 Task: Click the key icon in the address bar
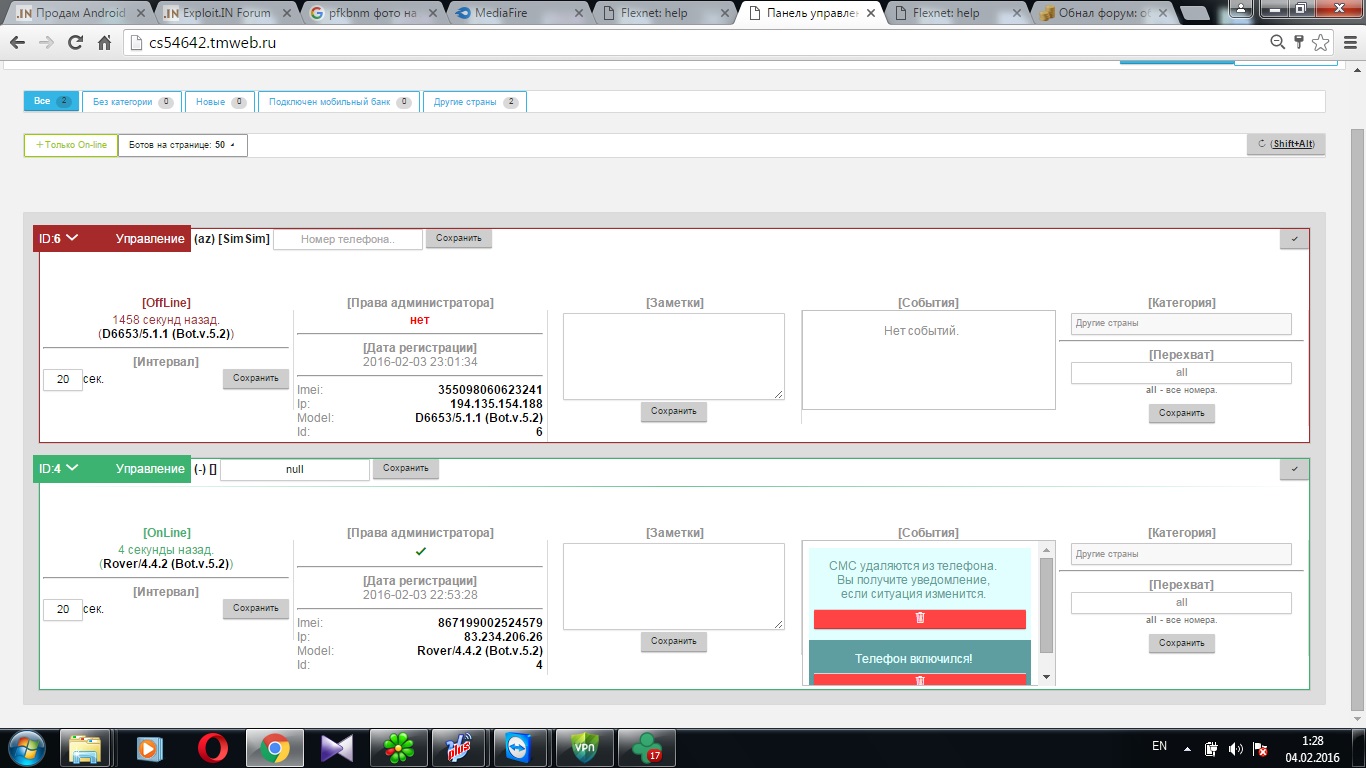click(x=1298, y=42)
